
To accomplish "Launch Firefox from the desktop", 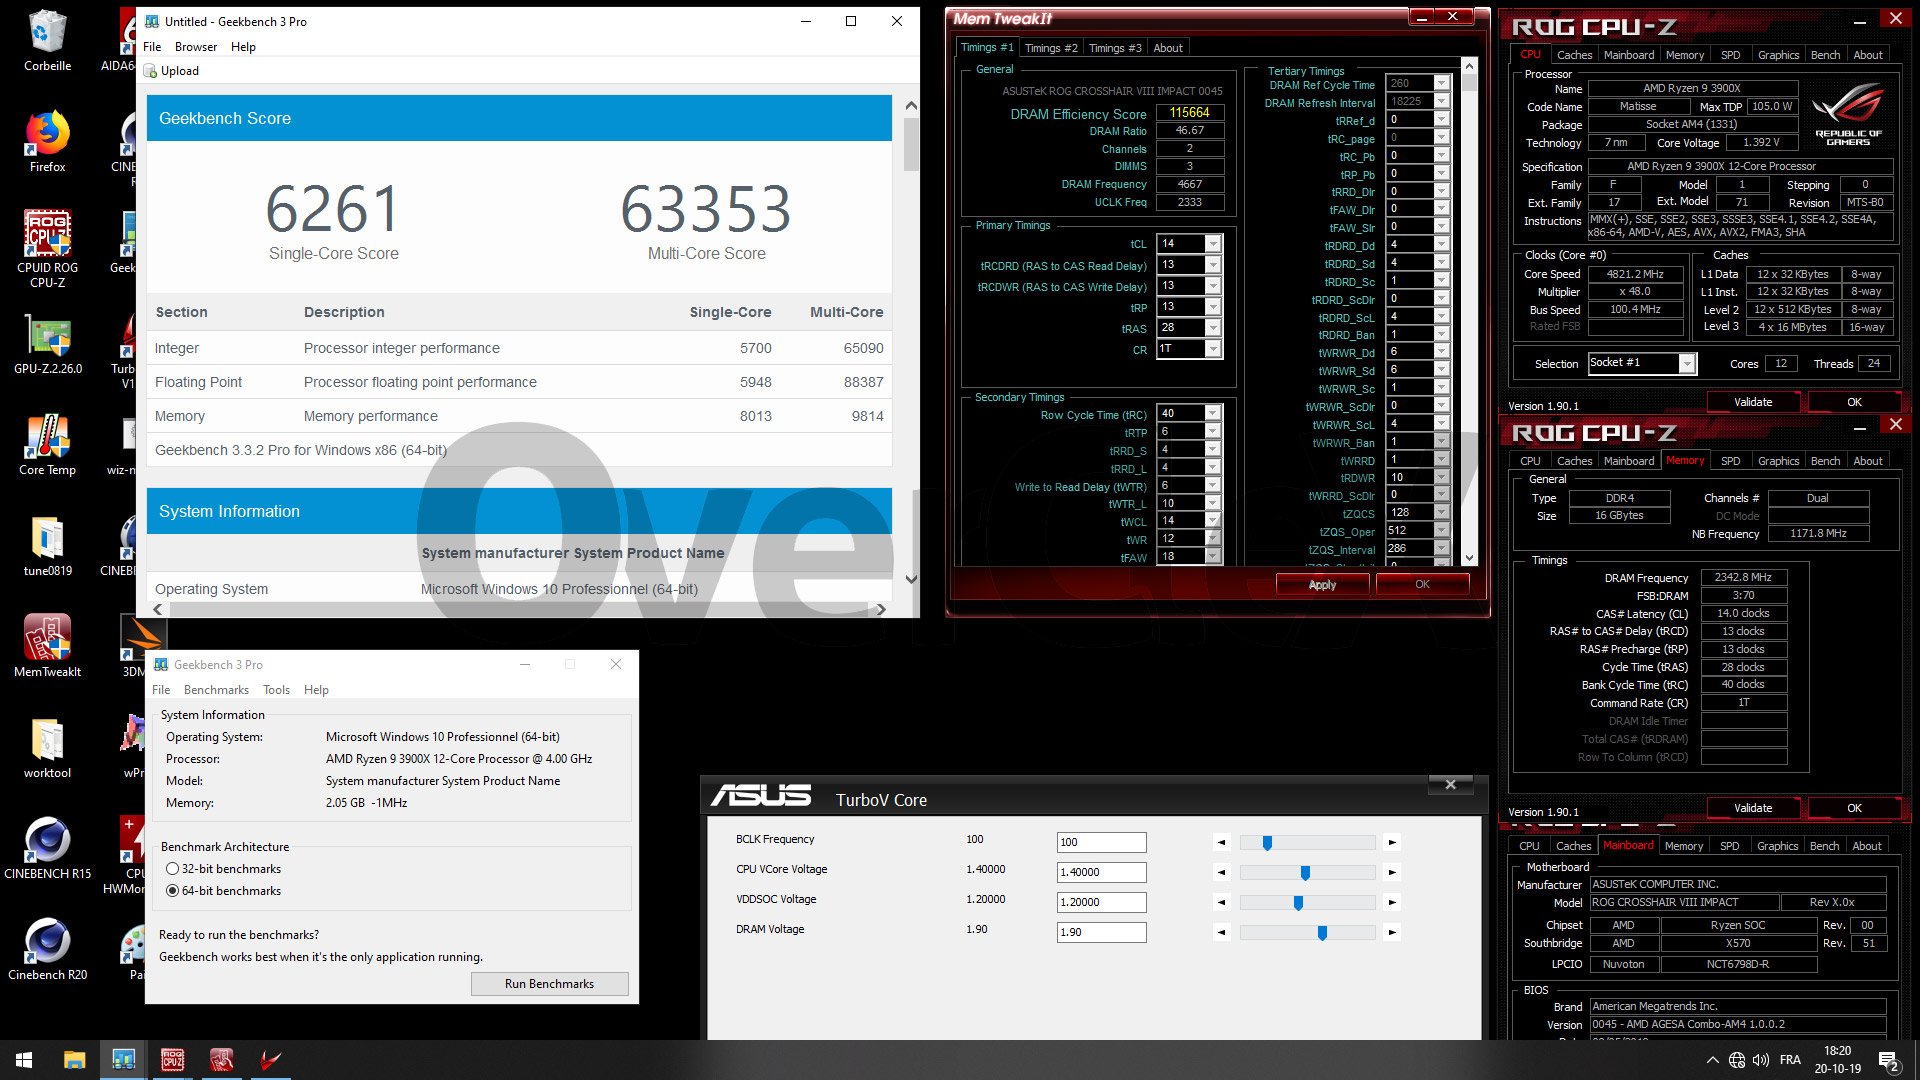I will point(47,135).
